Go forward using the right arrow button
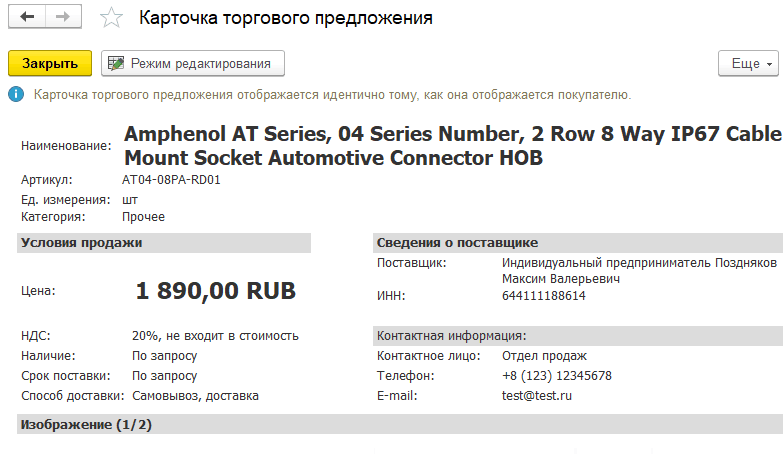 coord(62,18)
